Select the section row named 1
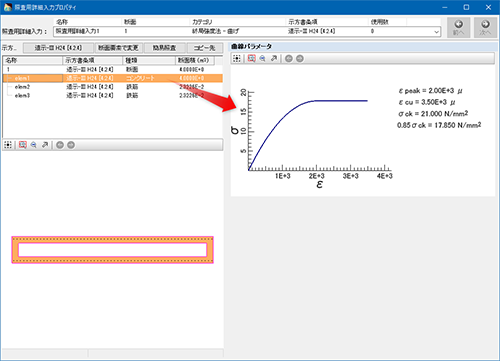 point(113,69)
